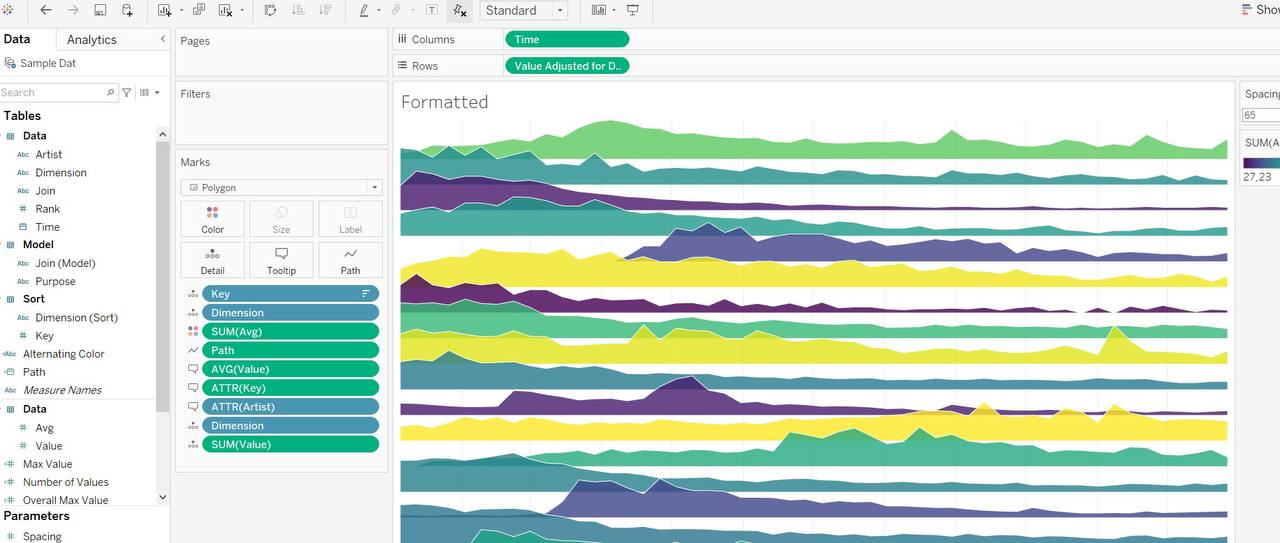Select the Spacing parameter

click(x=42, y=536)
